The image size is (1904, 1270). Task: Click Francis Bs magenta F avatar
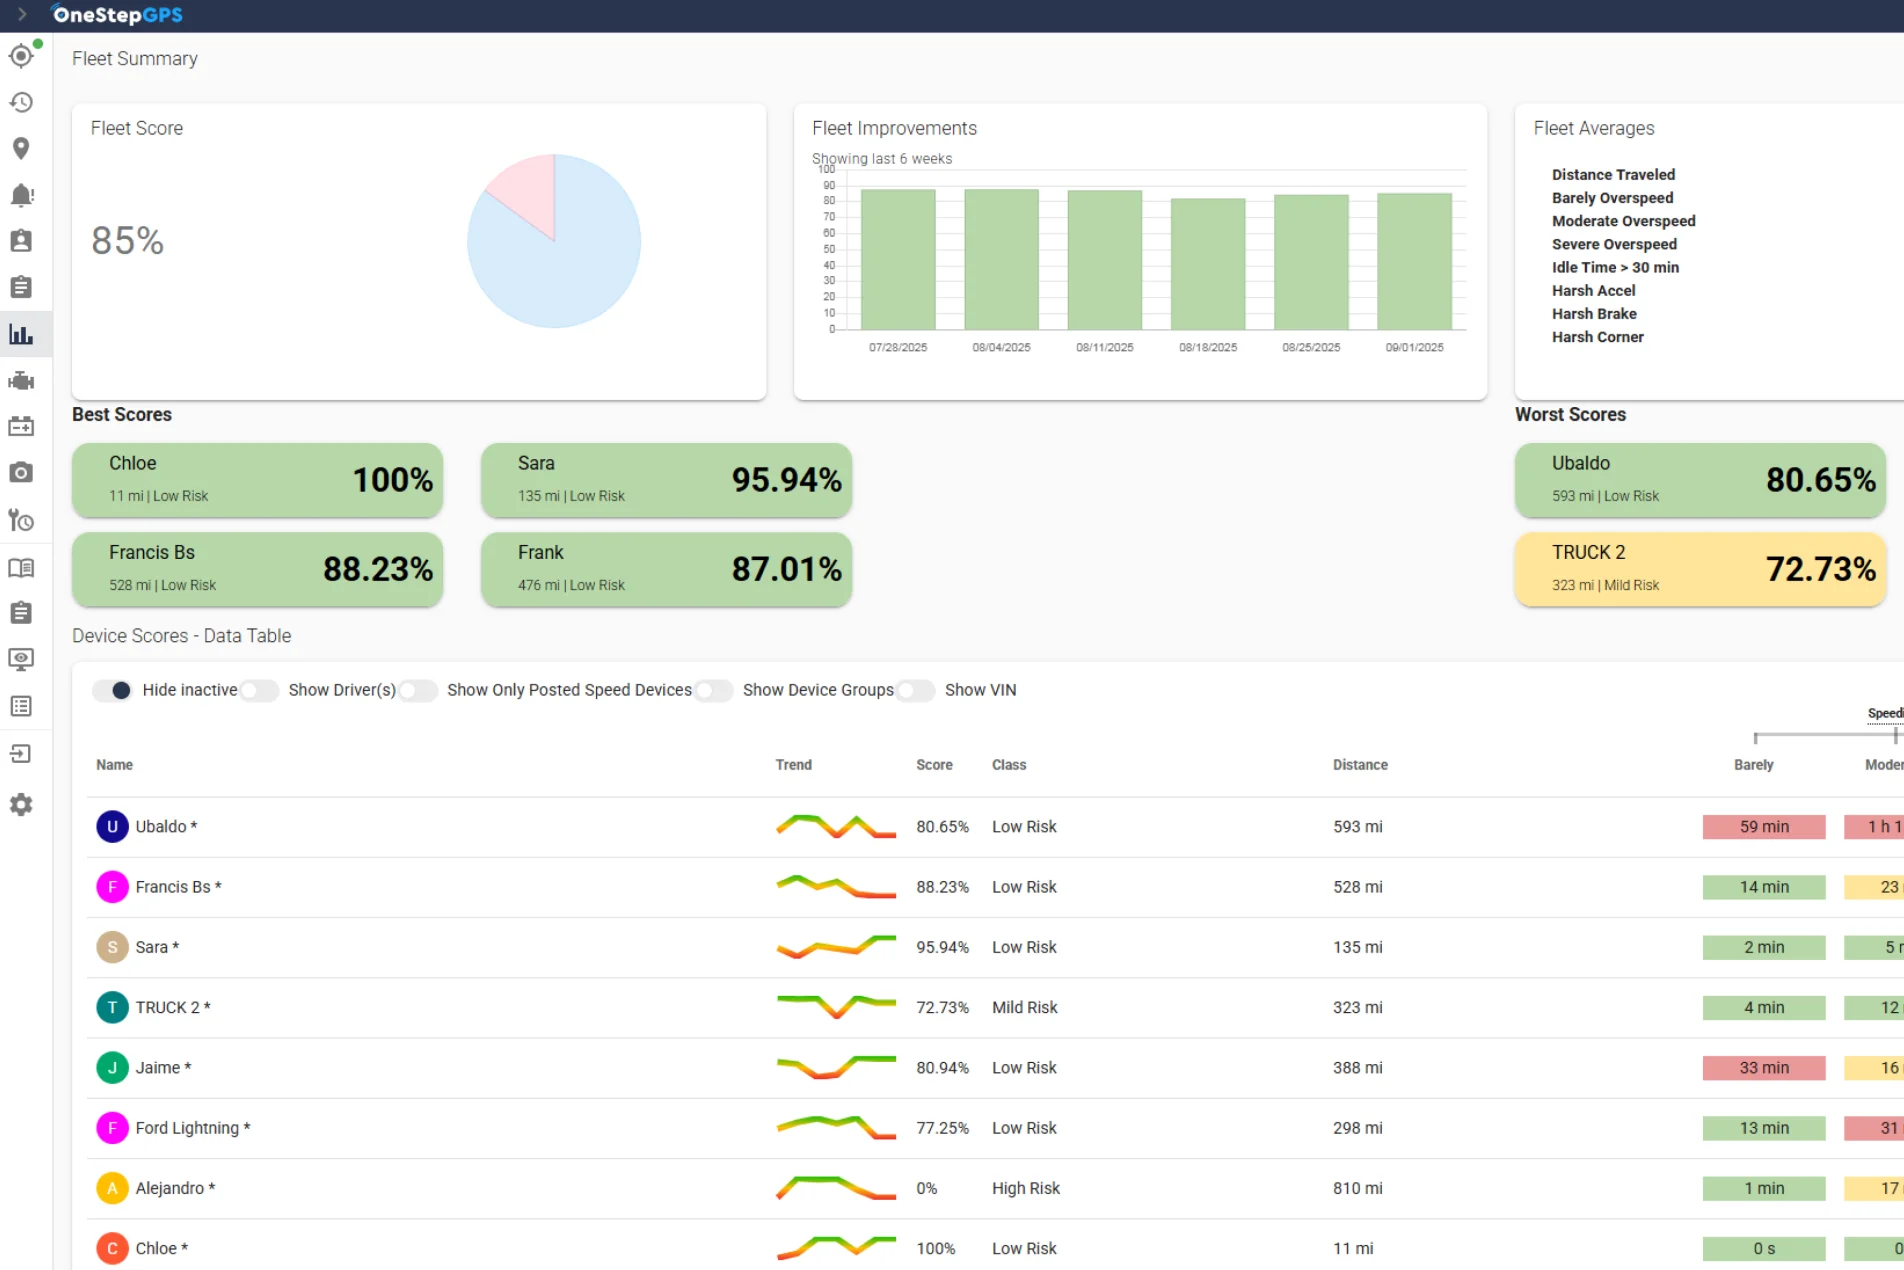click(112, 886)
